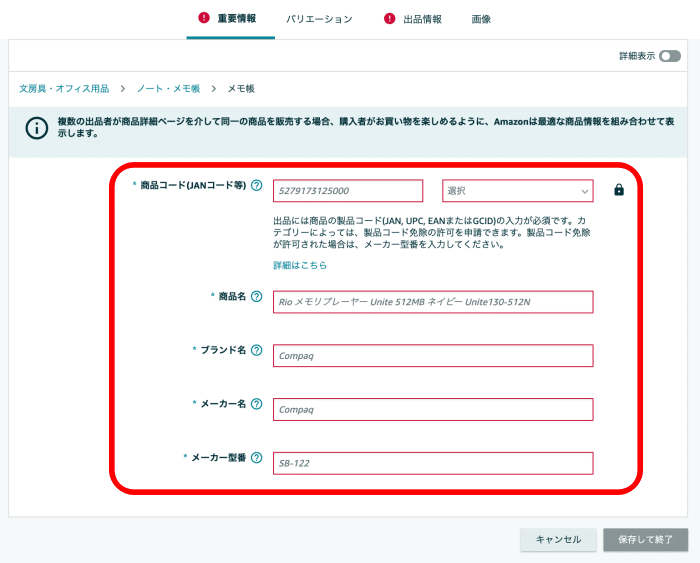Image resolution: width=700 pixels, height=563 pixels.
Task: Toggle the 詳細表示 switch
Action: [x=669, y=57]
